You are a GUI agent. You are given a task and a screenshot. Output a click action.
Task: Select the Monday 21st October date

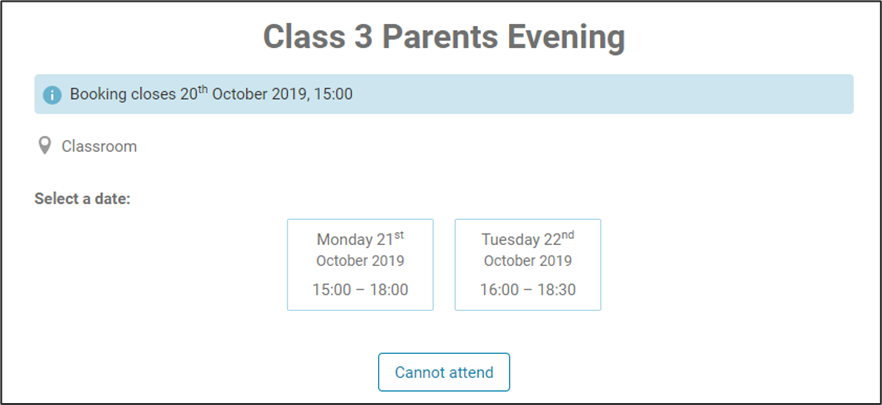coord(360,264)
